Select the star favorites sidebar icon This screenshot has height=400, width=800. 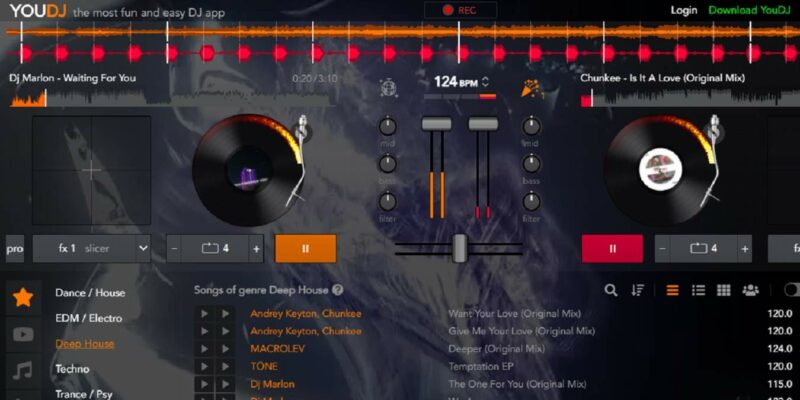point(23,297)
